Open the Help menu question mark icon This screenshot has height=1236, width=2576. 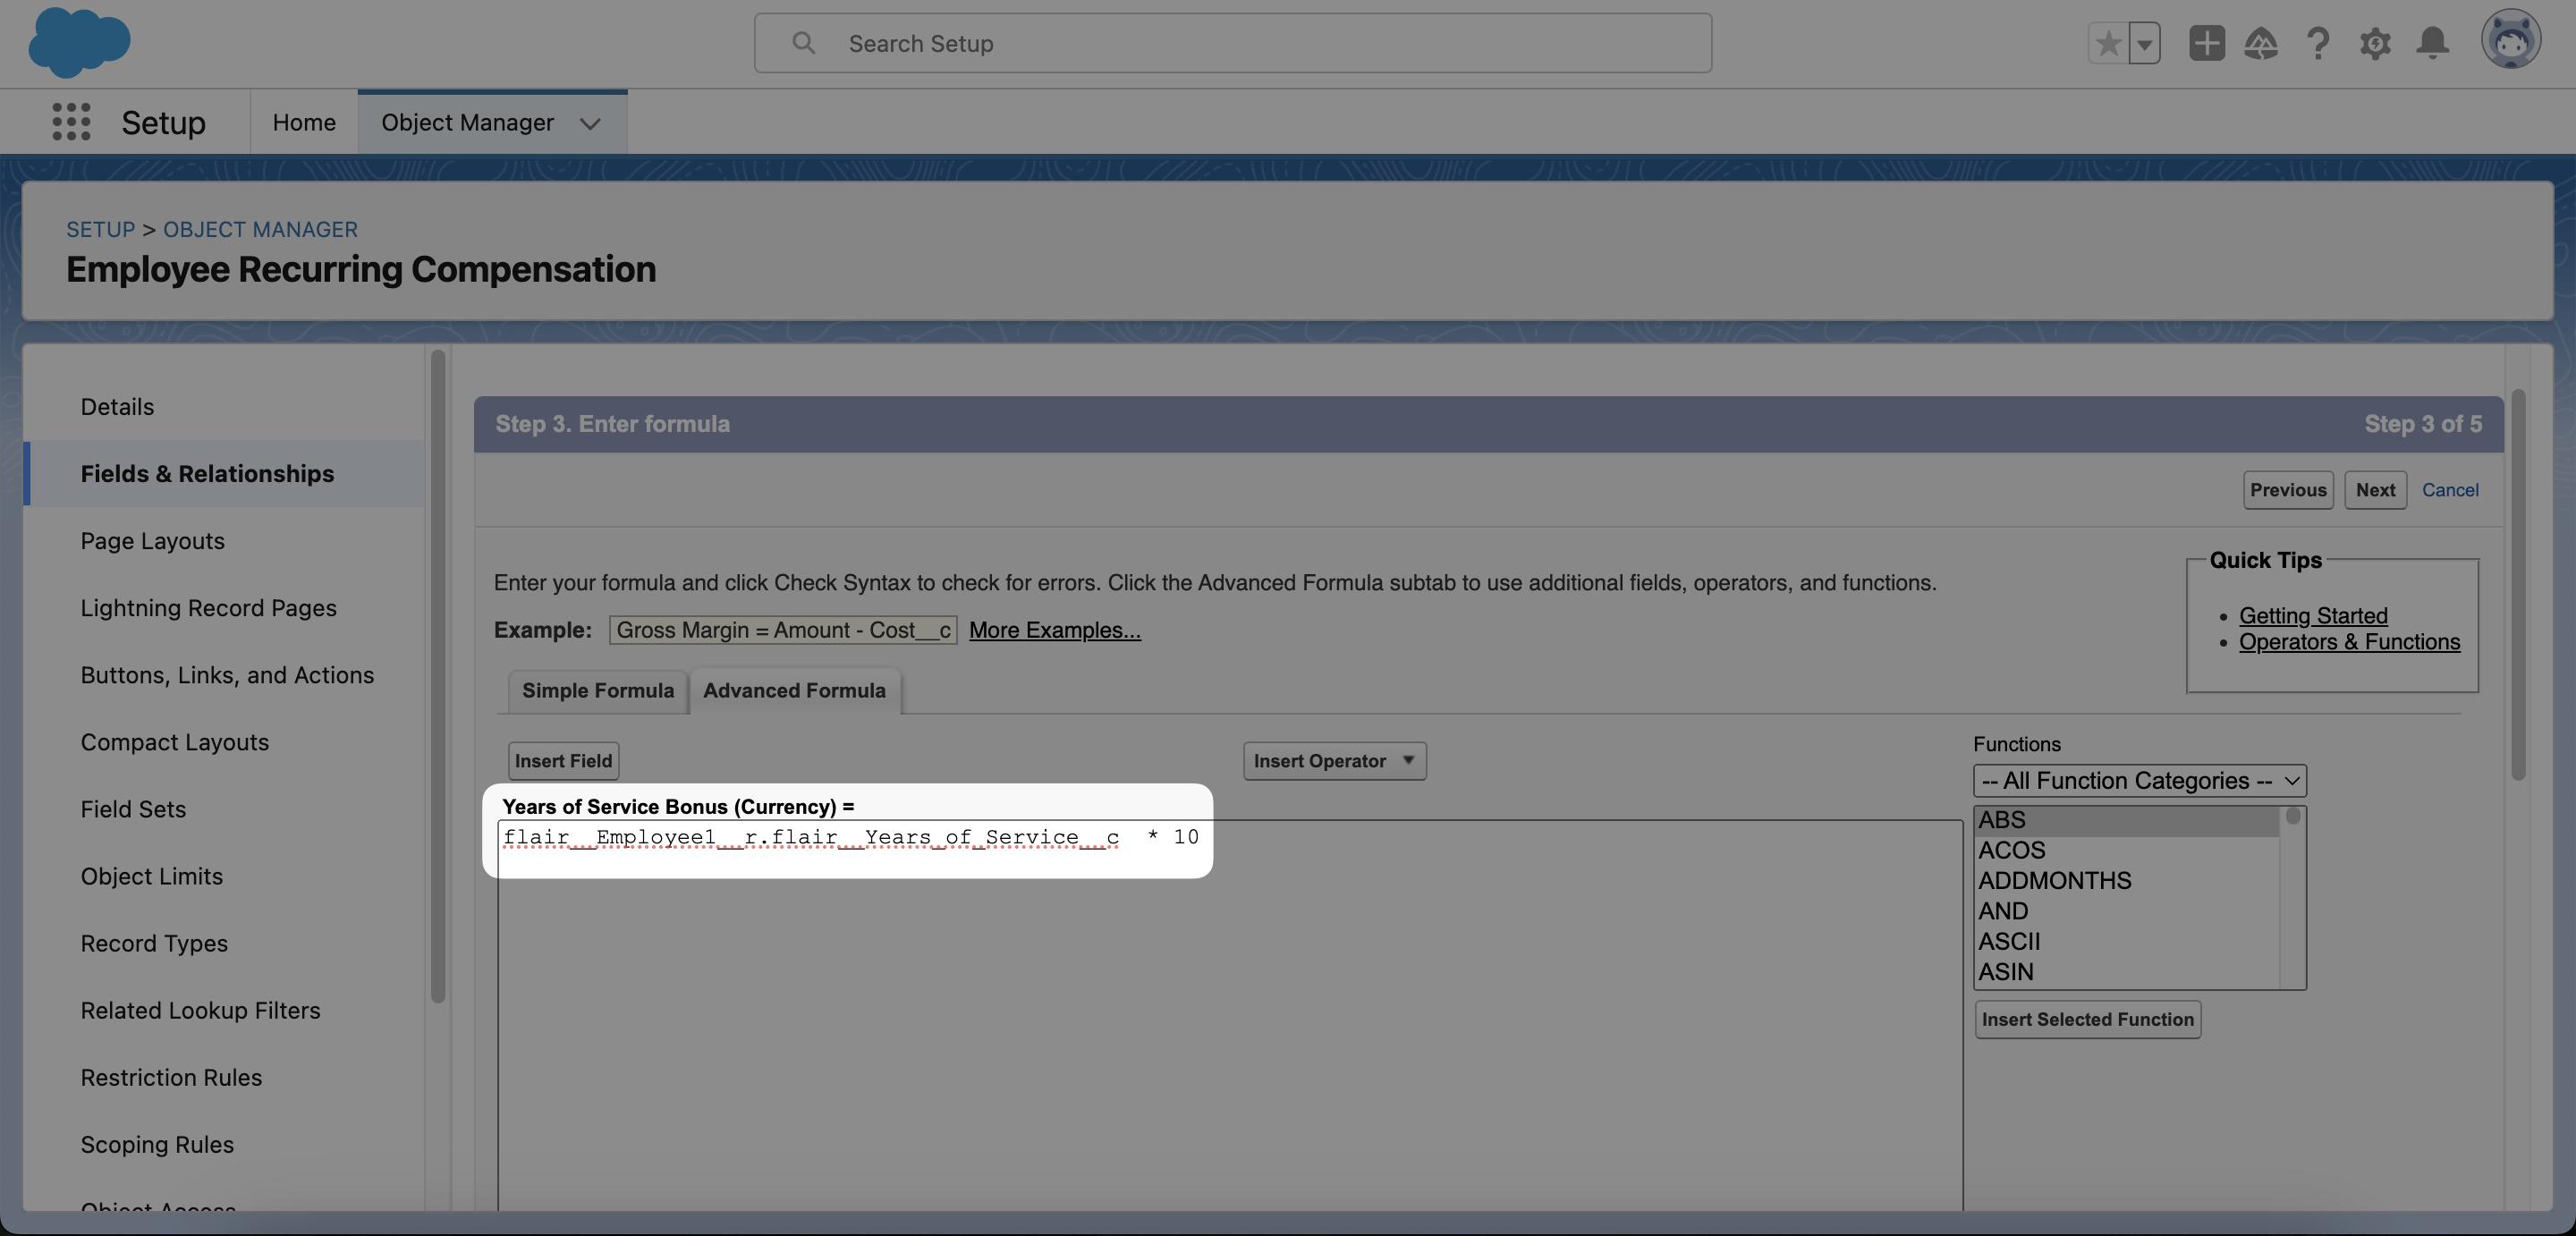(2318, 43)
